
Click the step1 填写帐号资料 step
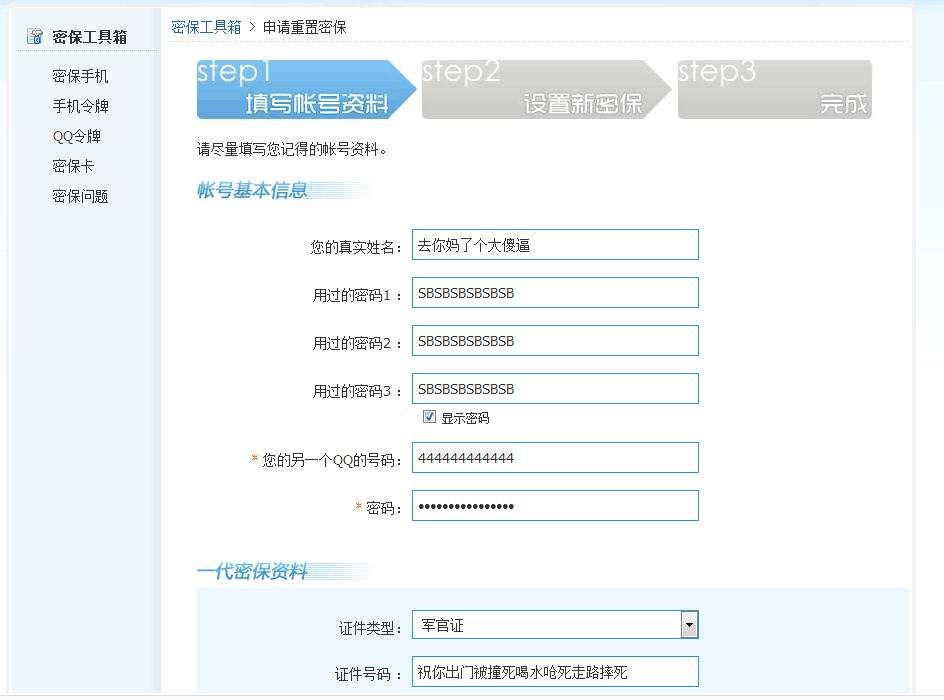[300, 90]
